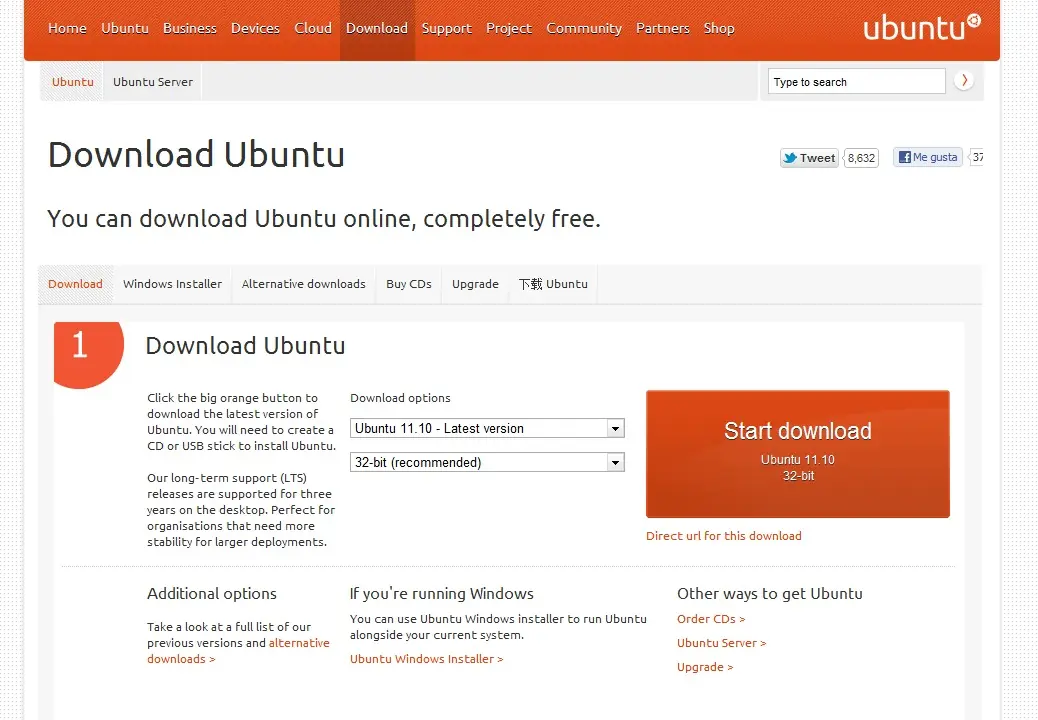
Task: Switch to the Upgrade tab
Action: coord(475,284)
